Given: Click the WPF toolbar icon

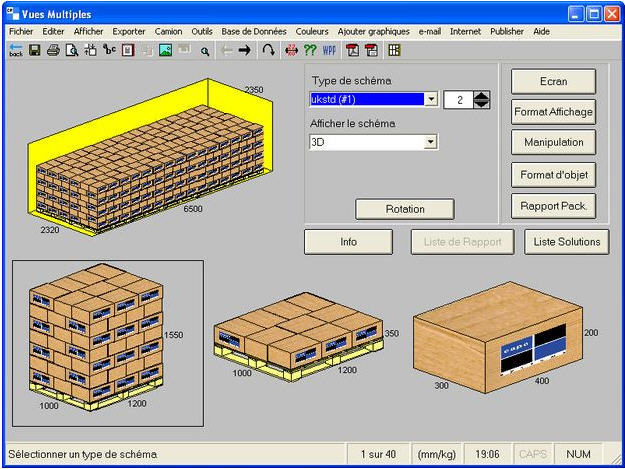Looking at the screenshot, I should tap(329, 50).
